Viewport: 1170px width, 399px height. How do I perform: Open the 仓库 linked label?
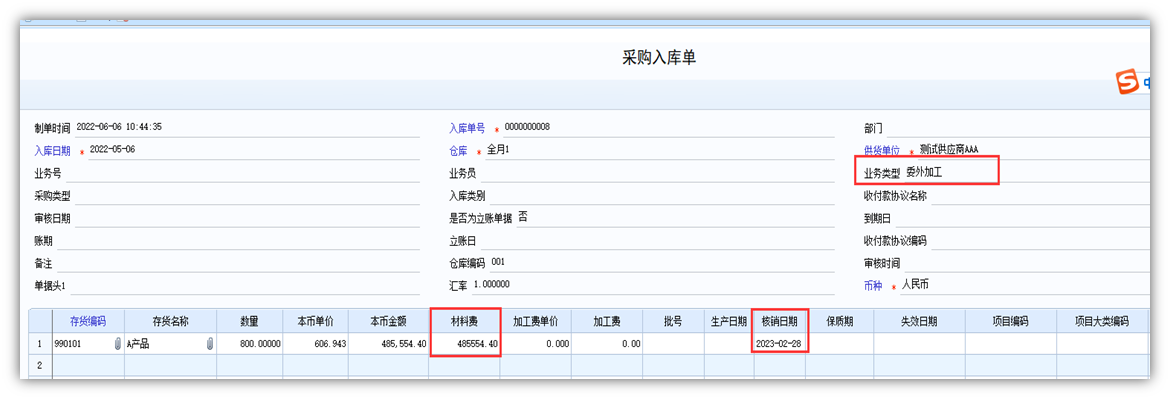click(458, 150)
